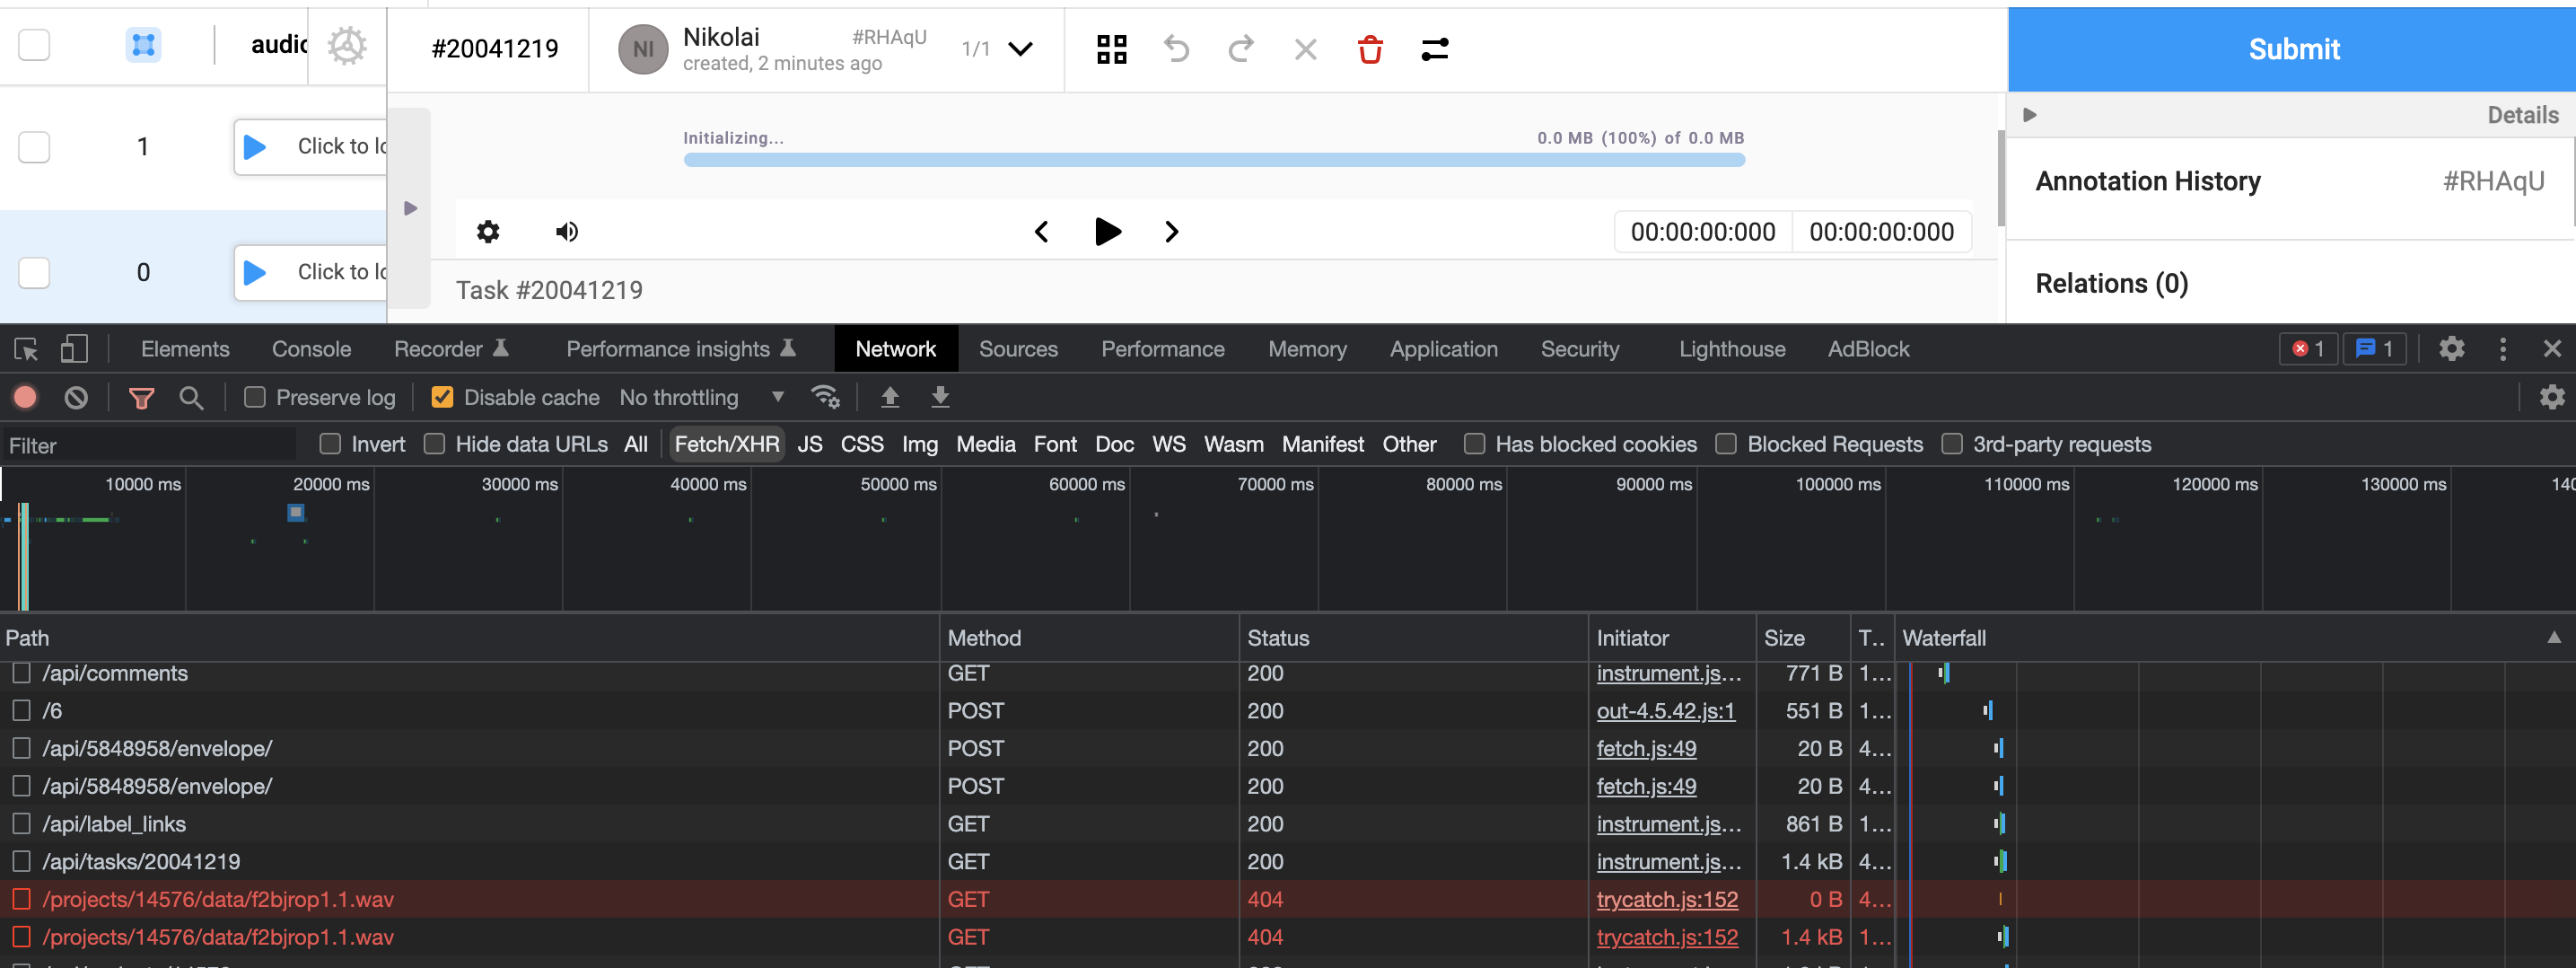The width and height of the screenshot is (2576, 968).
Task: Select the /api/tasks/20041219 request row
Action: (1288, 862)
